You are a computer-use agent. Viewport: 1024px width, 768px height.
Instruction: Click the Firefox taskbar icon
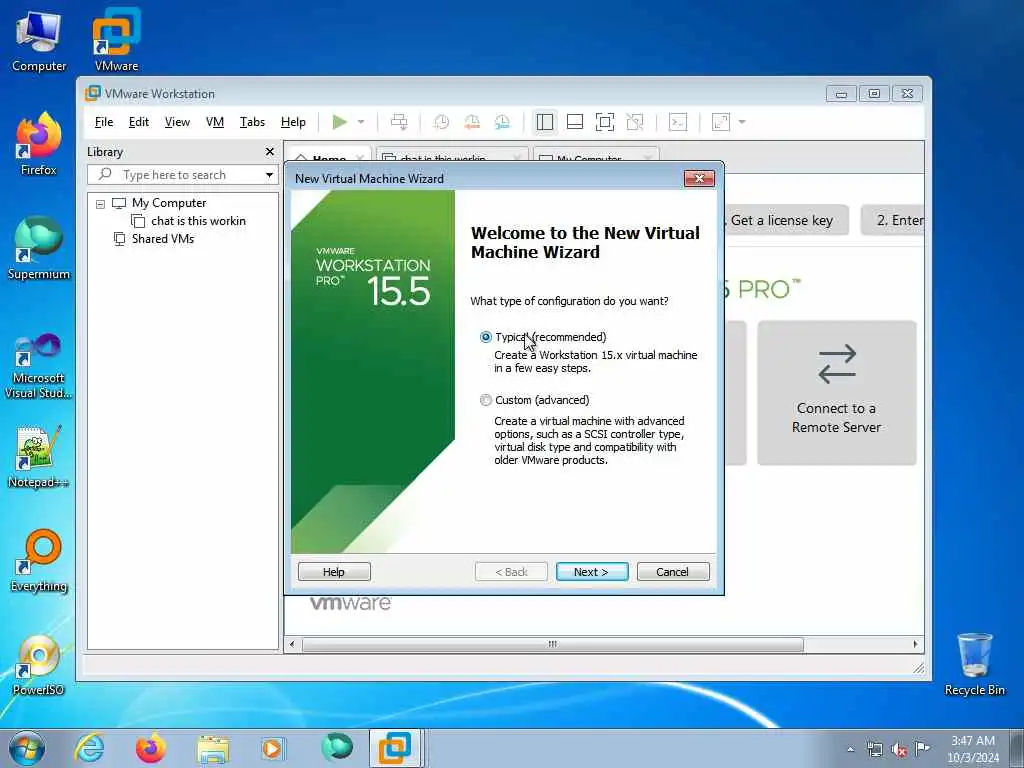[151, 748]
